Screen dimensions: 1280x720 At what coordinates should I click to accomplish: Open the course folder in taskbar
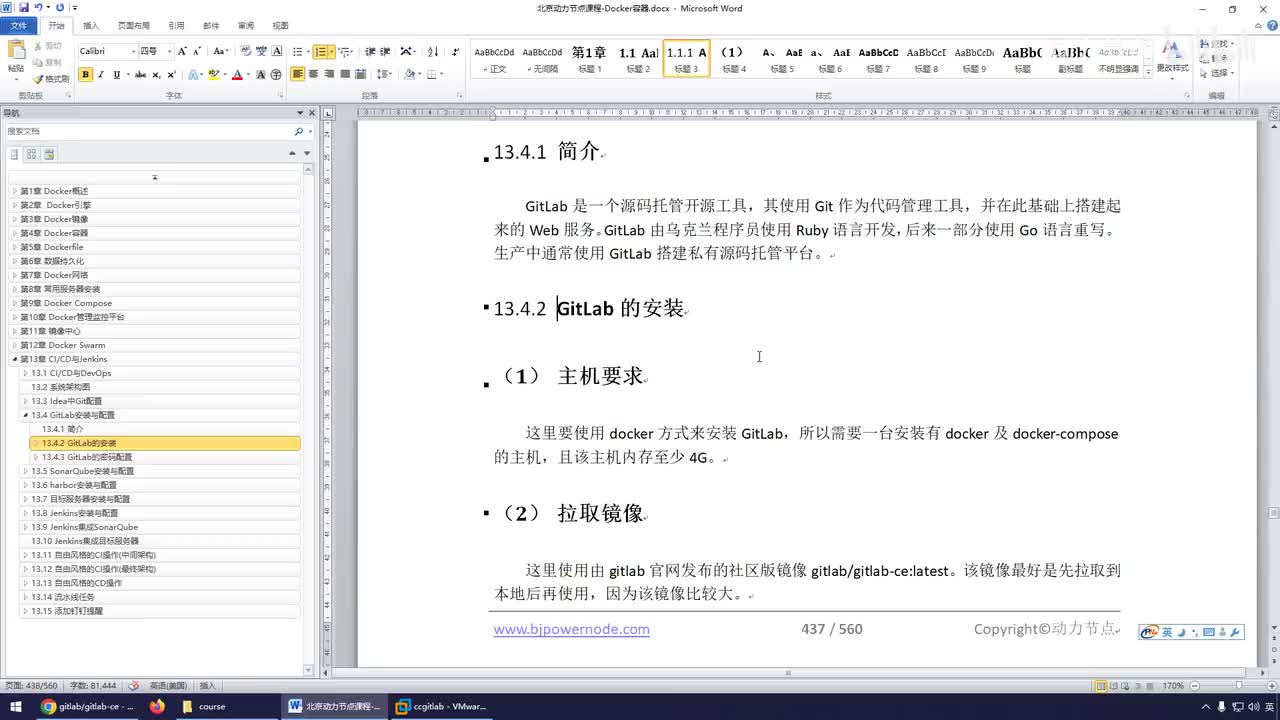pyautogui.click(x=205, y=706)
